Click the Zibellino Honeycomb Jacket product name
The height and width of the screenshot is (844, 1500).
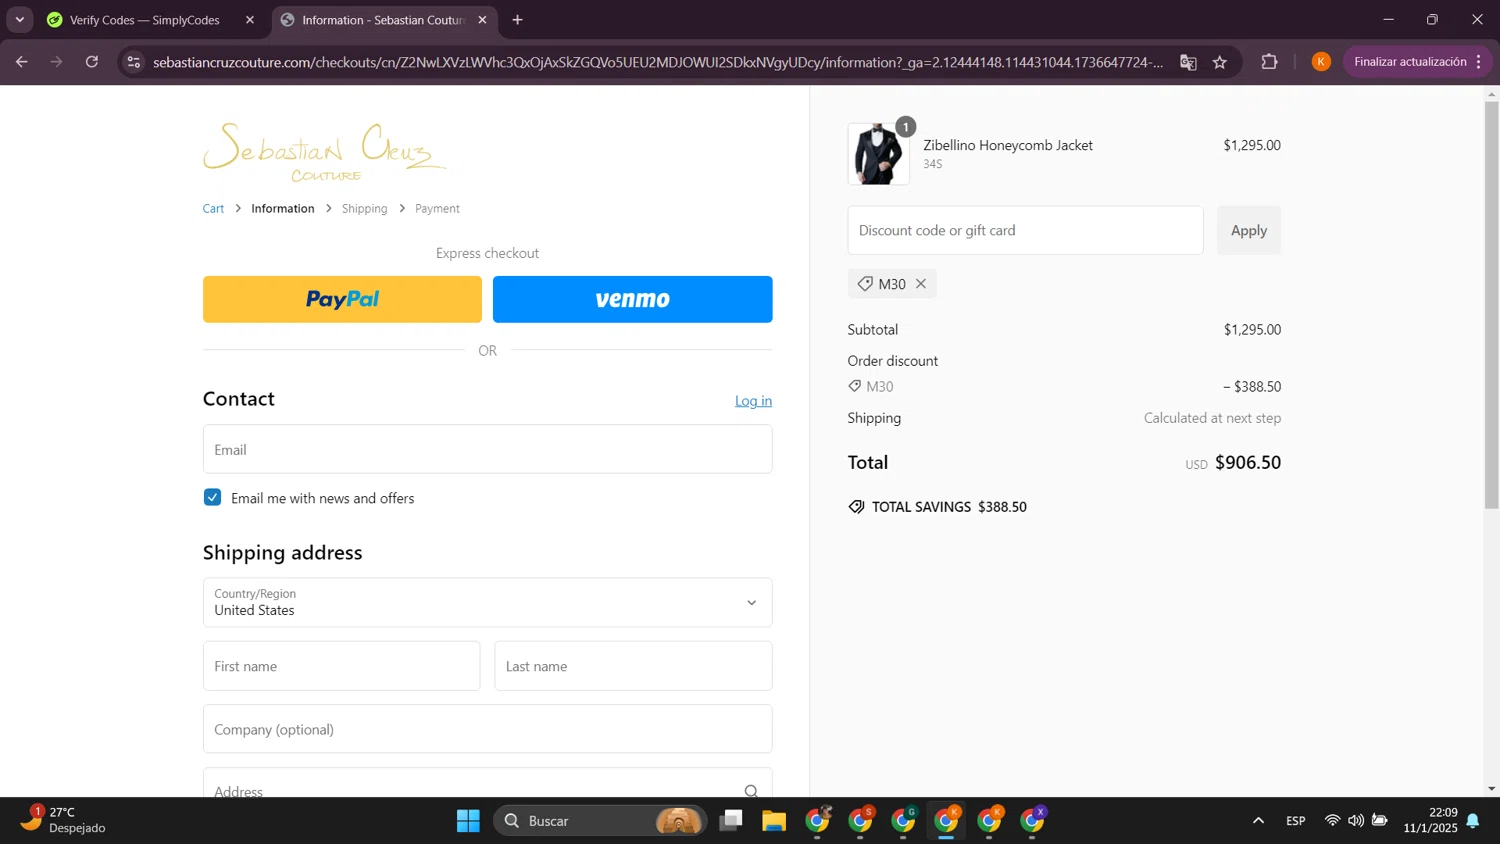[x=1008, y=145]
